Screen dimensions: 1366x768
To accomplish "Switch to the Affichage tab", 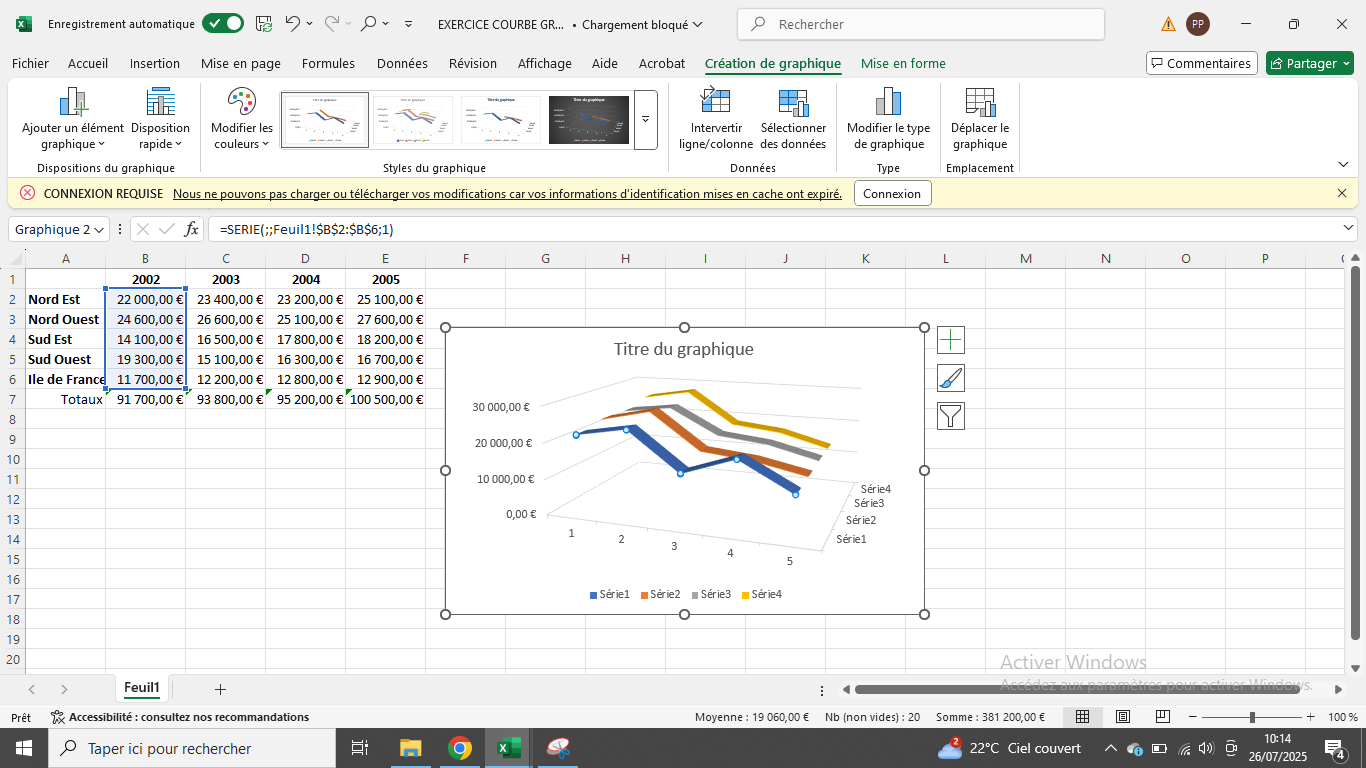I will point(545,63).
